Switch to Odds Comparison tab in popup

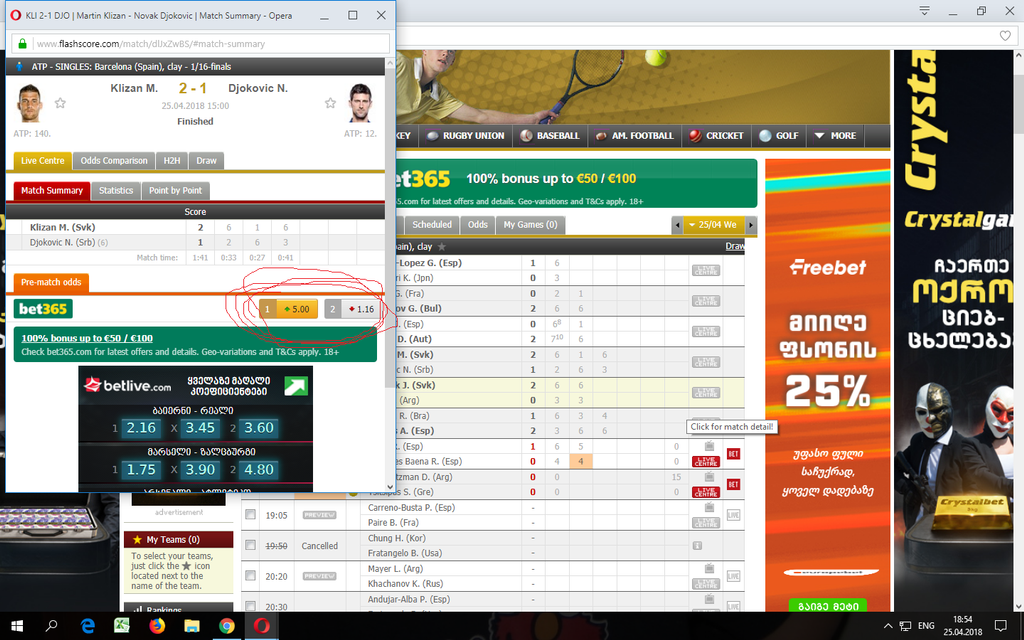114,161
